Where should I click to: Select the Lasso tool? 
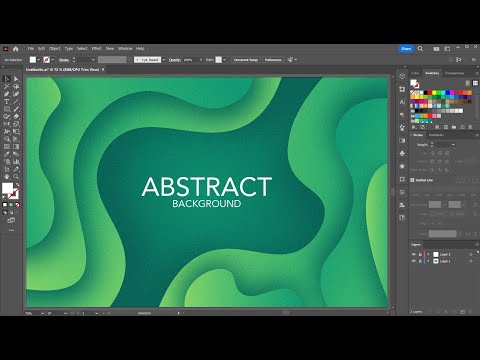click(16, 87)
